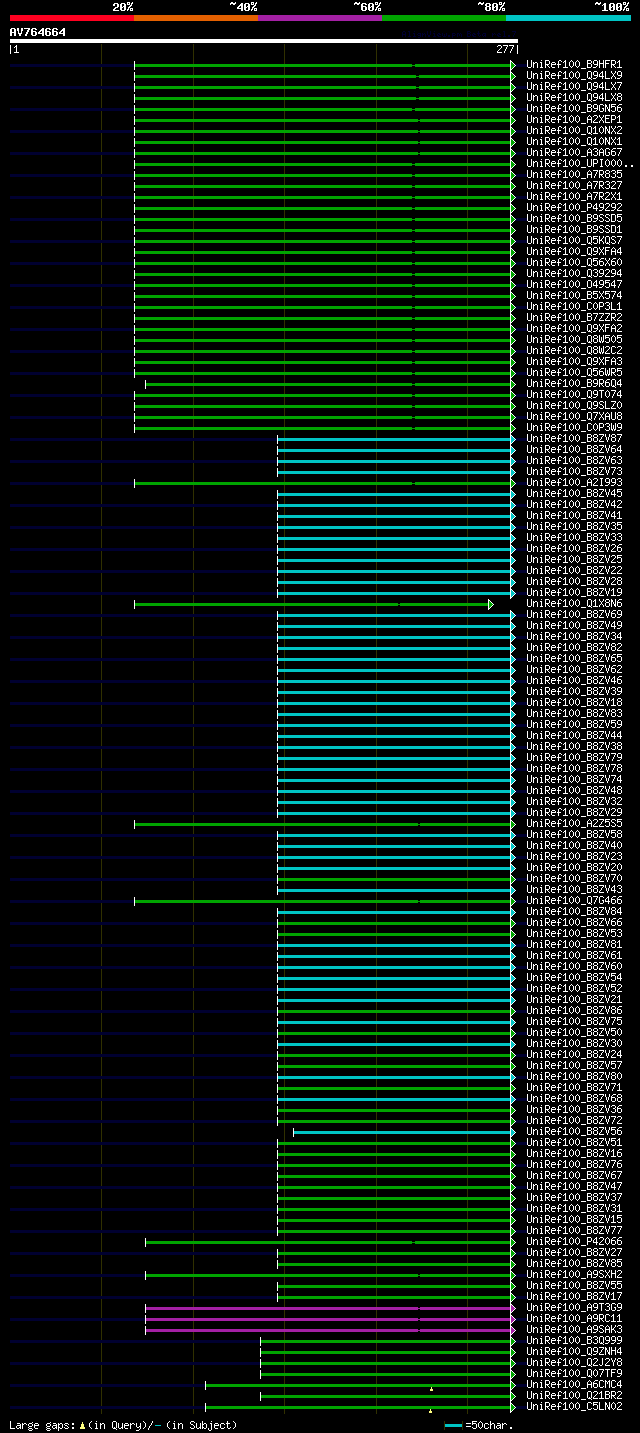Select hit label UniRef100_Q21BR2
This screenshot has width=640, height=1433.
574,1396
